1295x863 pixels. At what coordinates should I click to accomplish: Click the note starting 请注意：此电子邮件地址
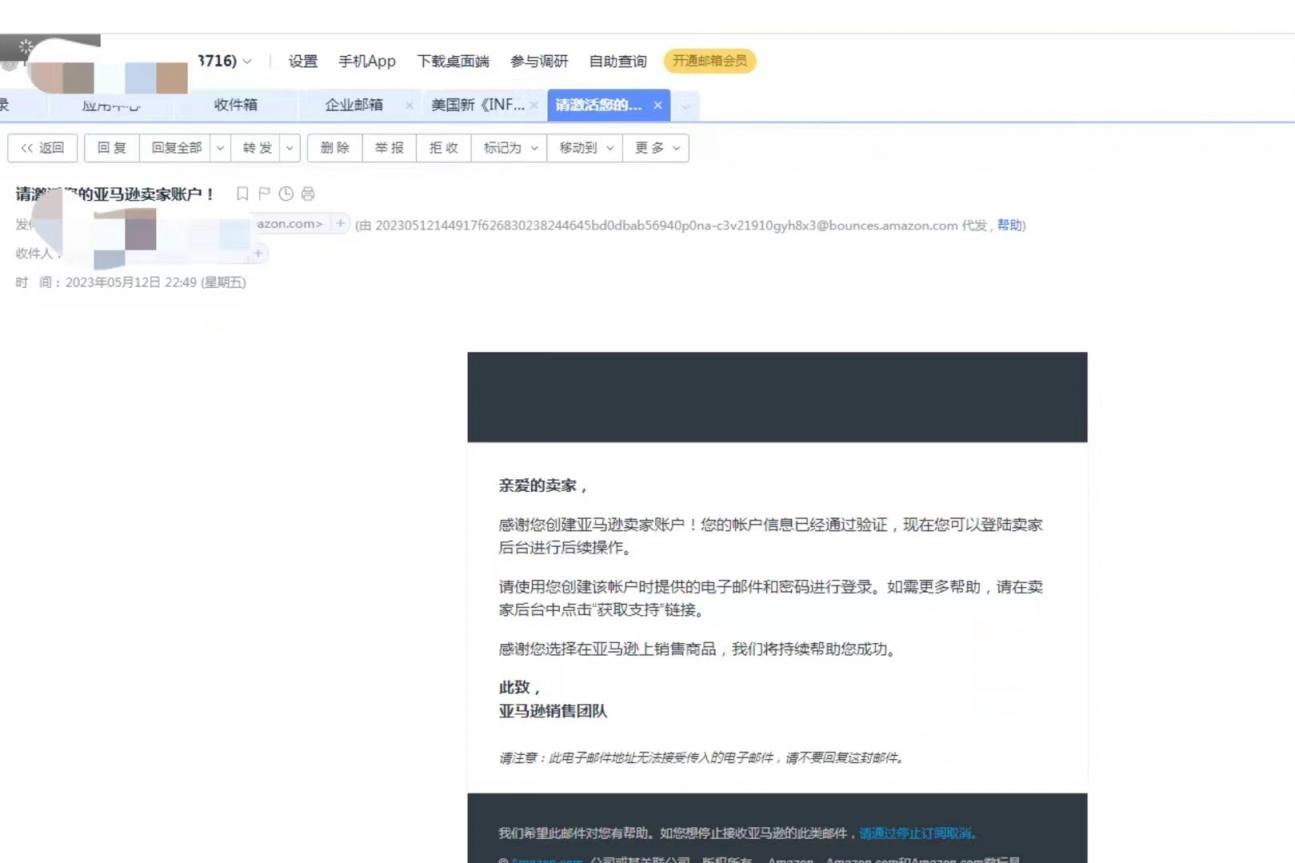point(702,758)
